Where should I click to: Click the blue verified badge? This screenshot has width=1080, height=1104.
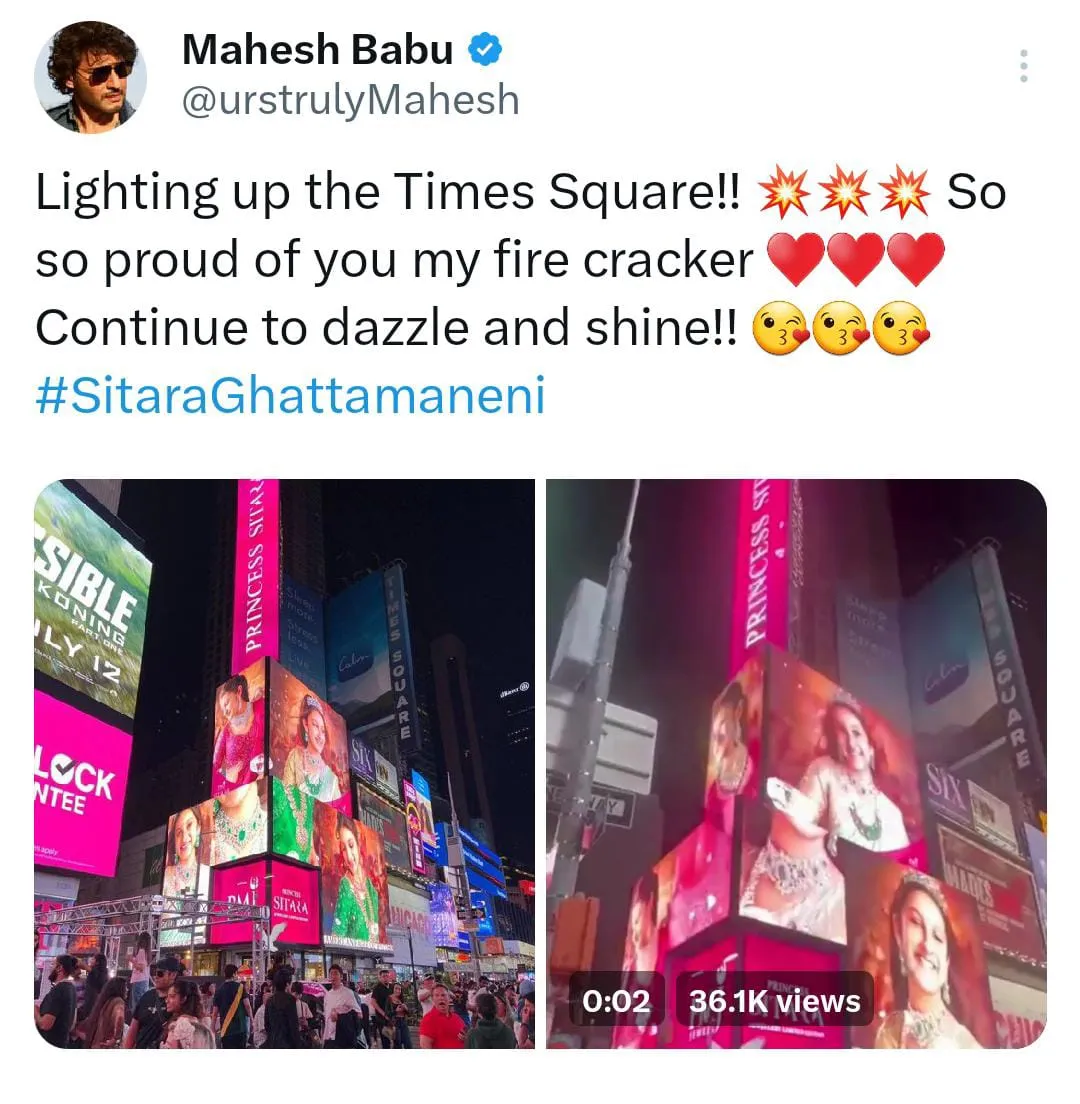(485, 50)
